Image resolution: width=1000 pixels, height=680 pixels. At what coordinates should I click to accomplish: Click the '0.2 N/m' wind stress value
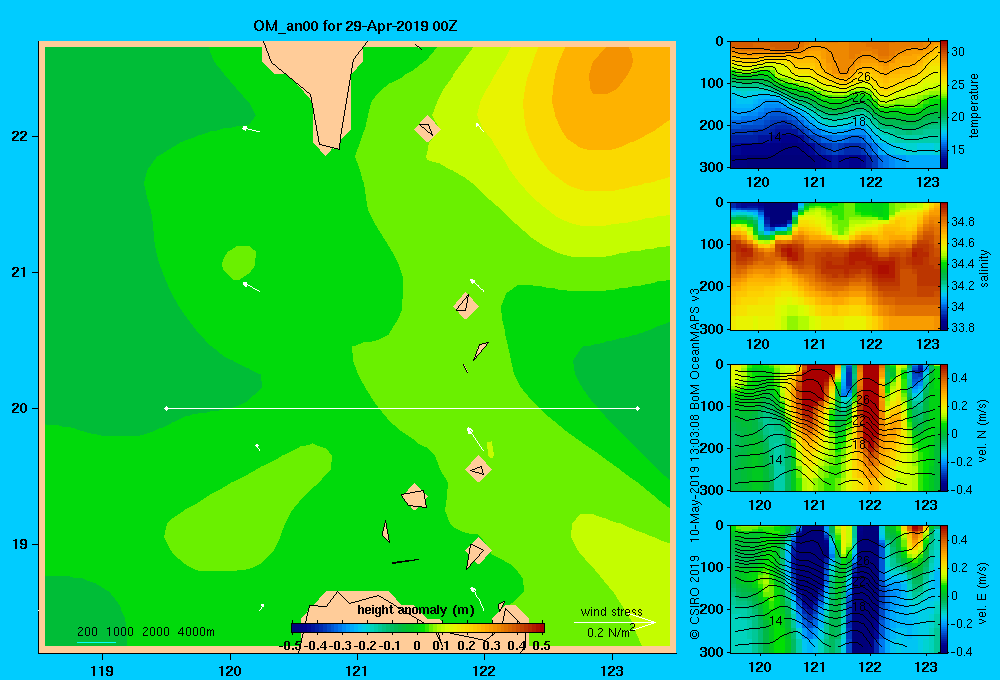[x=610, y=632]
